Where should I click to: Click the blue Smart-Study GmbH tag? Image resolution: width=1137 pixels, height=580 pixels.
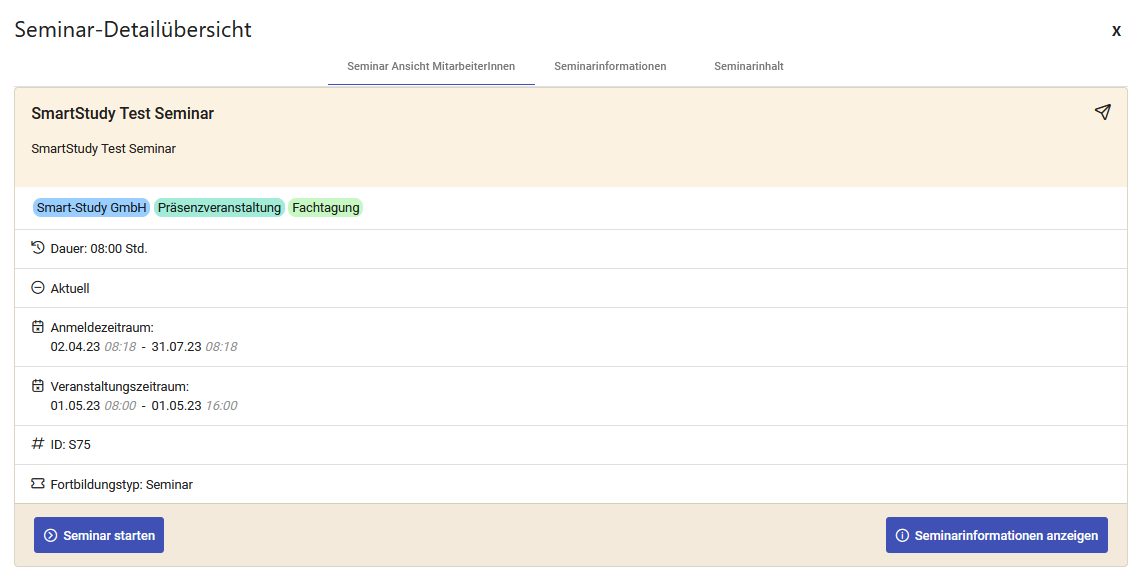coord(92,208)
